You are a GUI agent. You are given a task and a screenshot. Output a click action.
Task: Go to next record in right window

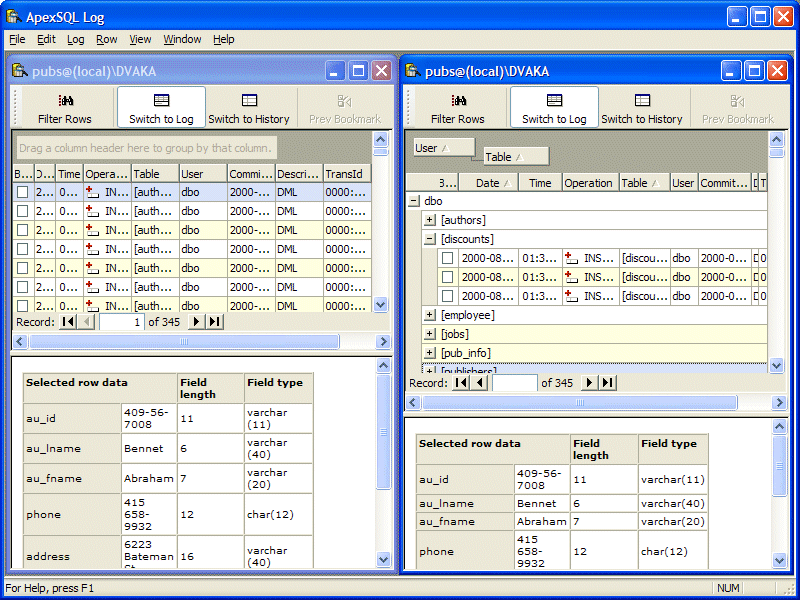[589, 383]
